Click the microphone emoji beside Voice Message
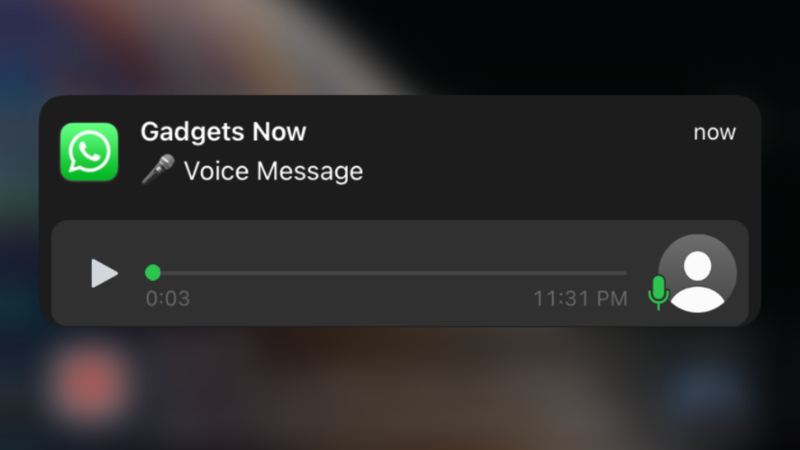This screenshot has height=450, width=800. tap(158, 169)
